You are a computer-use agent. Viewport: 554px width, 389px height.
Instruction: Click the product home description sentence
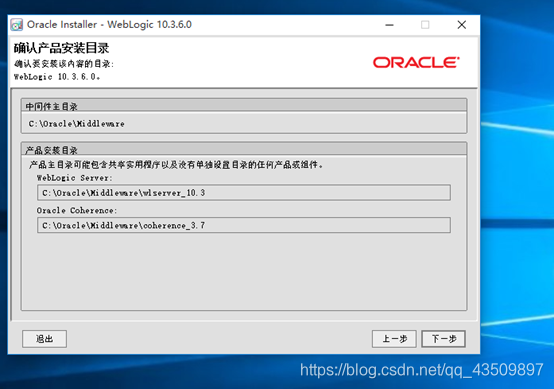click(x=176, y=165)
